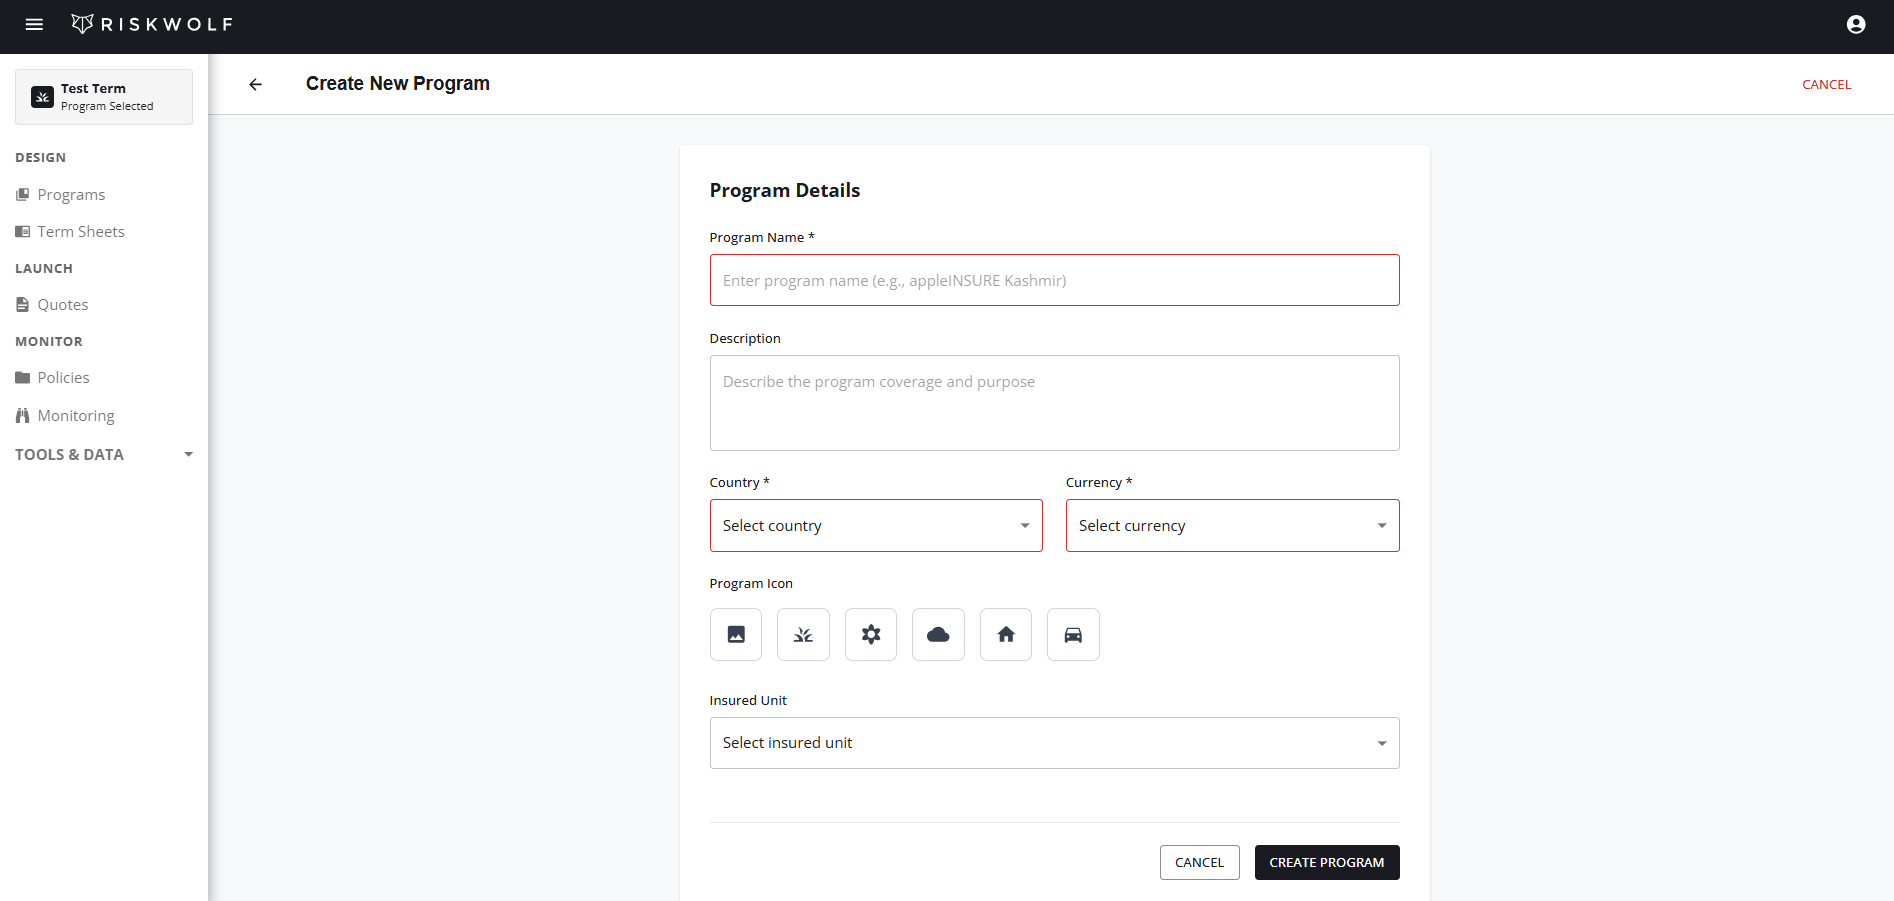This screenshot has width=1894, height=901.
Task: Open the Select country dropdown
Action: pyautogui.click(x=875, y=525)
